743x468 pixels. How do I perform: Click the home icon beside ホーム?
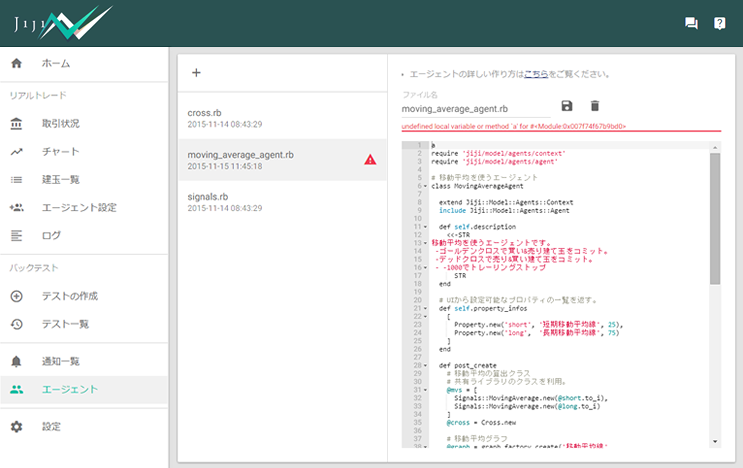pos(17,63)
